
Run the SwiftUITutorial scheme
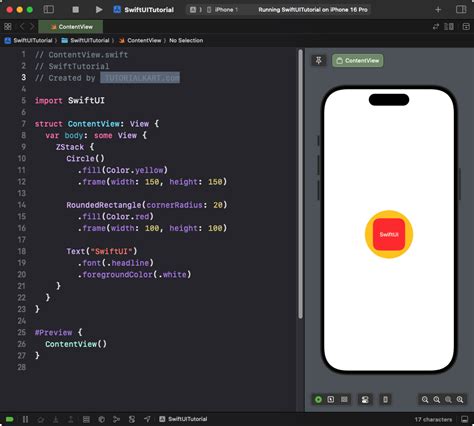tap(99, 10)
